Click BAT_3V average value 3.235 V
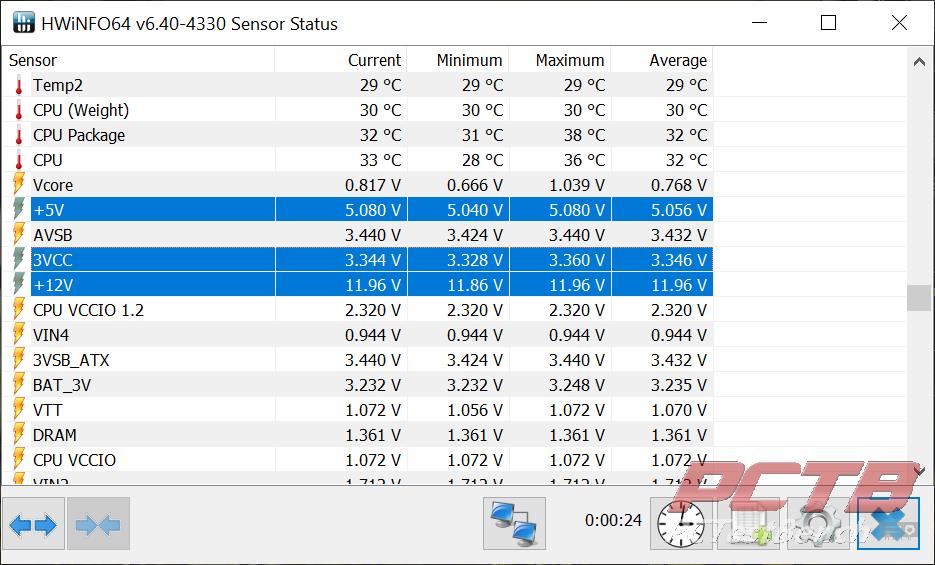The width and height of the screenshot is (935, 565). tap(679, 386)
